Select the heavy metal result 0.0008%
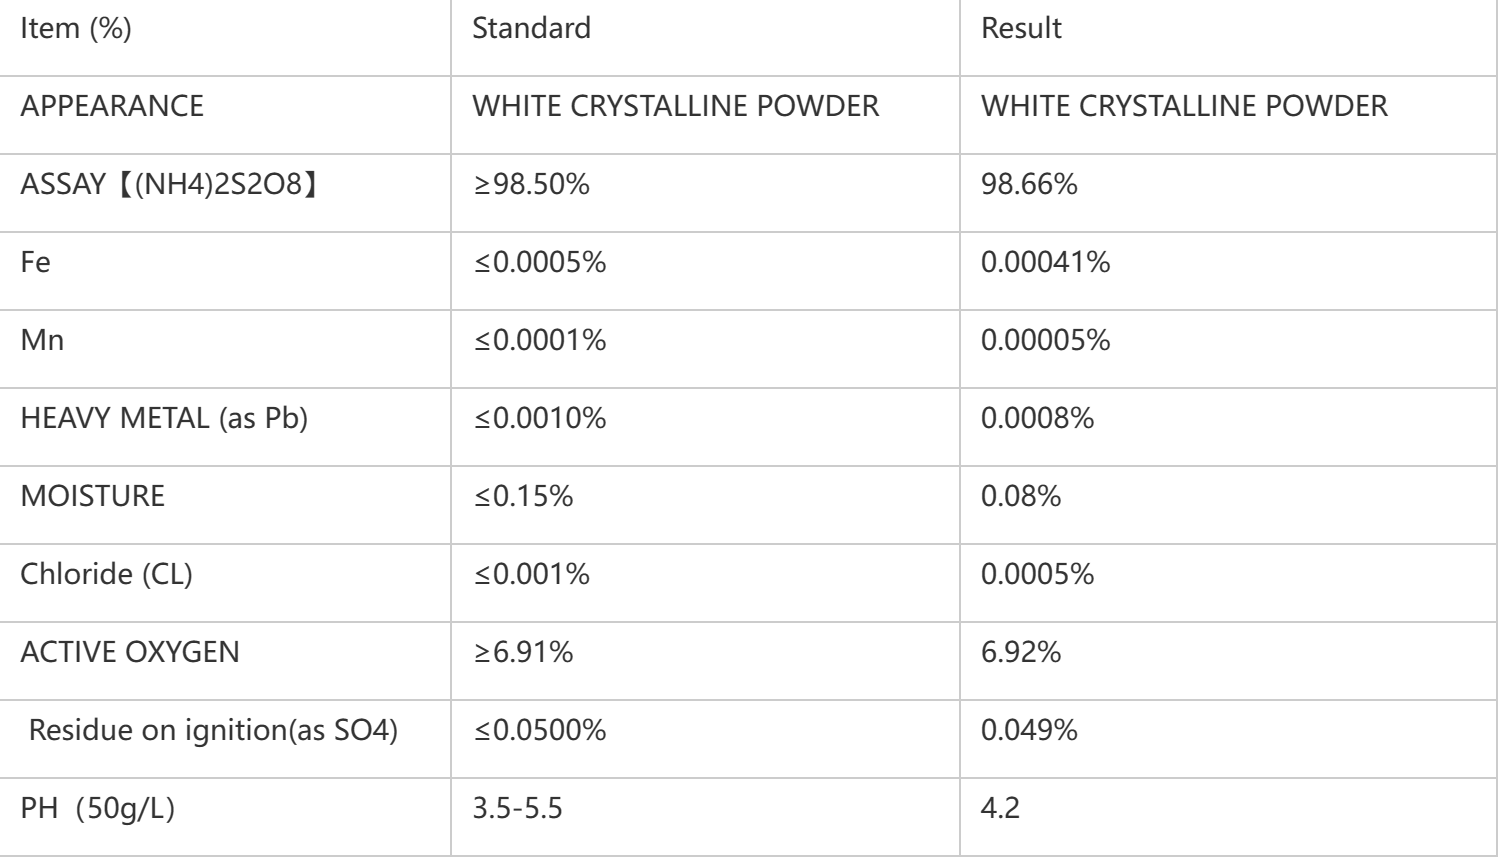The image size is (1501, 859). click(1037, 418)
